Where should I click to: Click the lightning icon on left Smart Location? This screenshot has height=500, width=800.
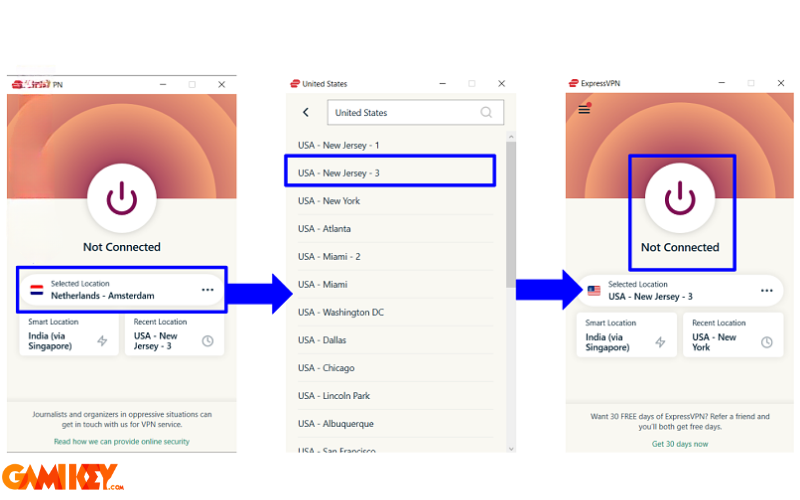click(102, 341)
